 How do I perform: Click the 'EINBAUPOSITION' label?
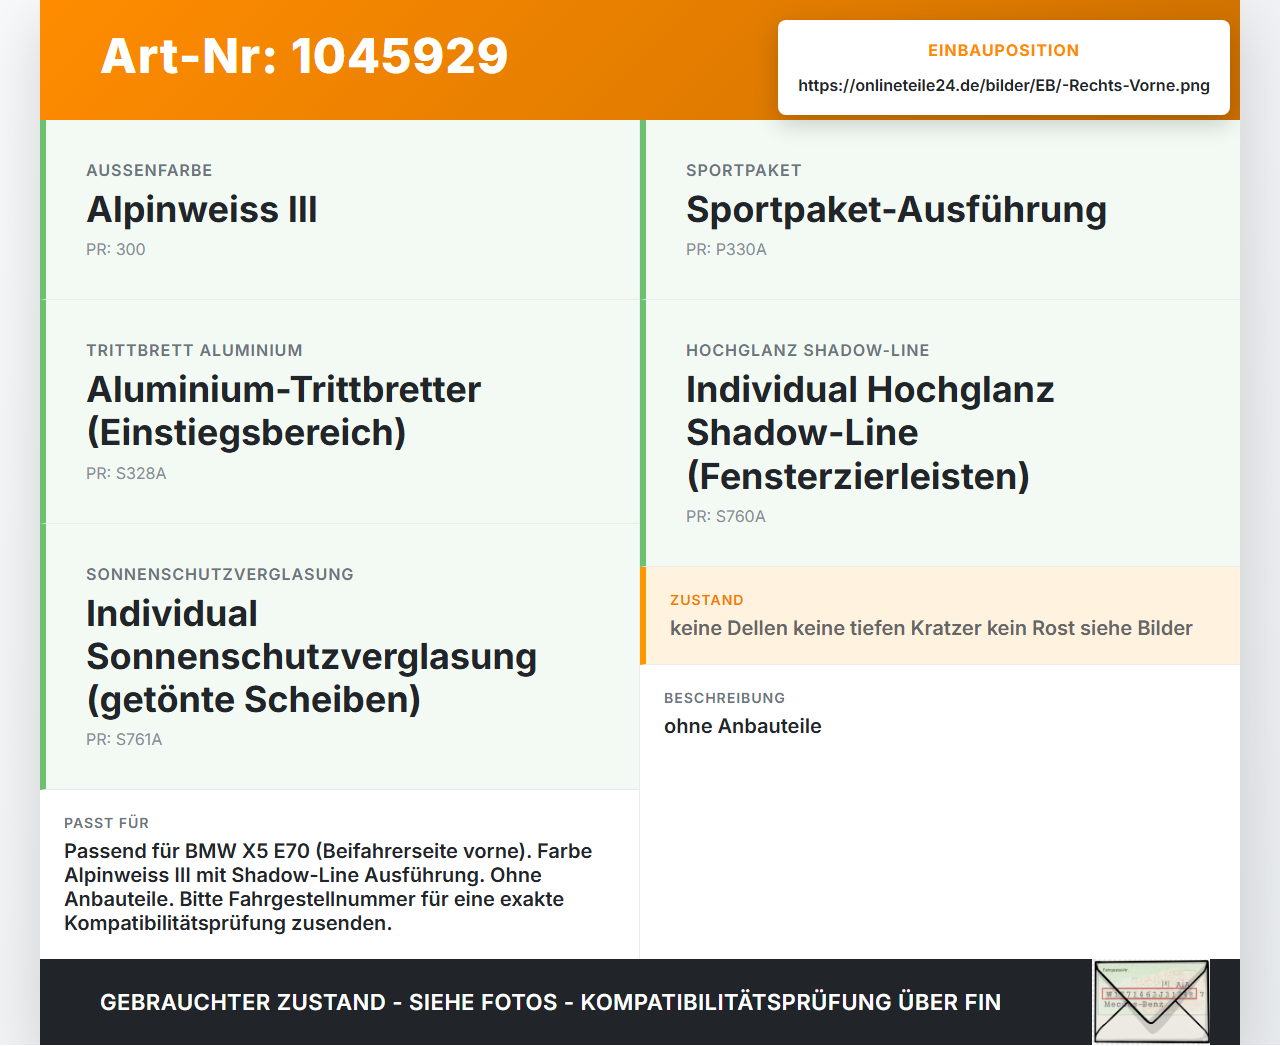[1003, 51]
